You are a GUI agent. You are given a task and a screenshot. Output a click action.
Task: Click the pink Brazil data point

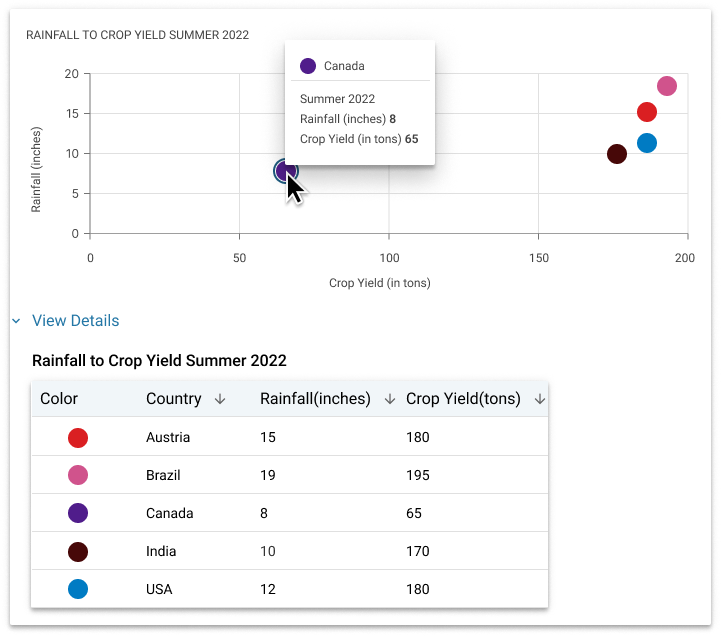click(x=666, y=86)
